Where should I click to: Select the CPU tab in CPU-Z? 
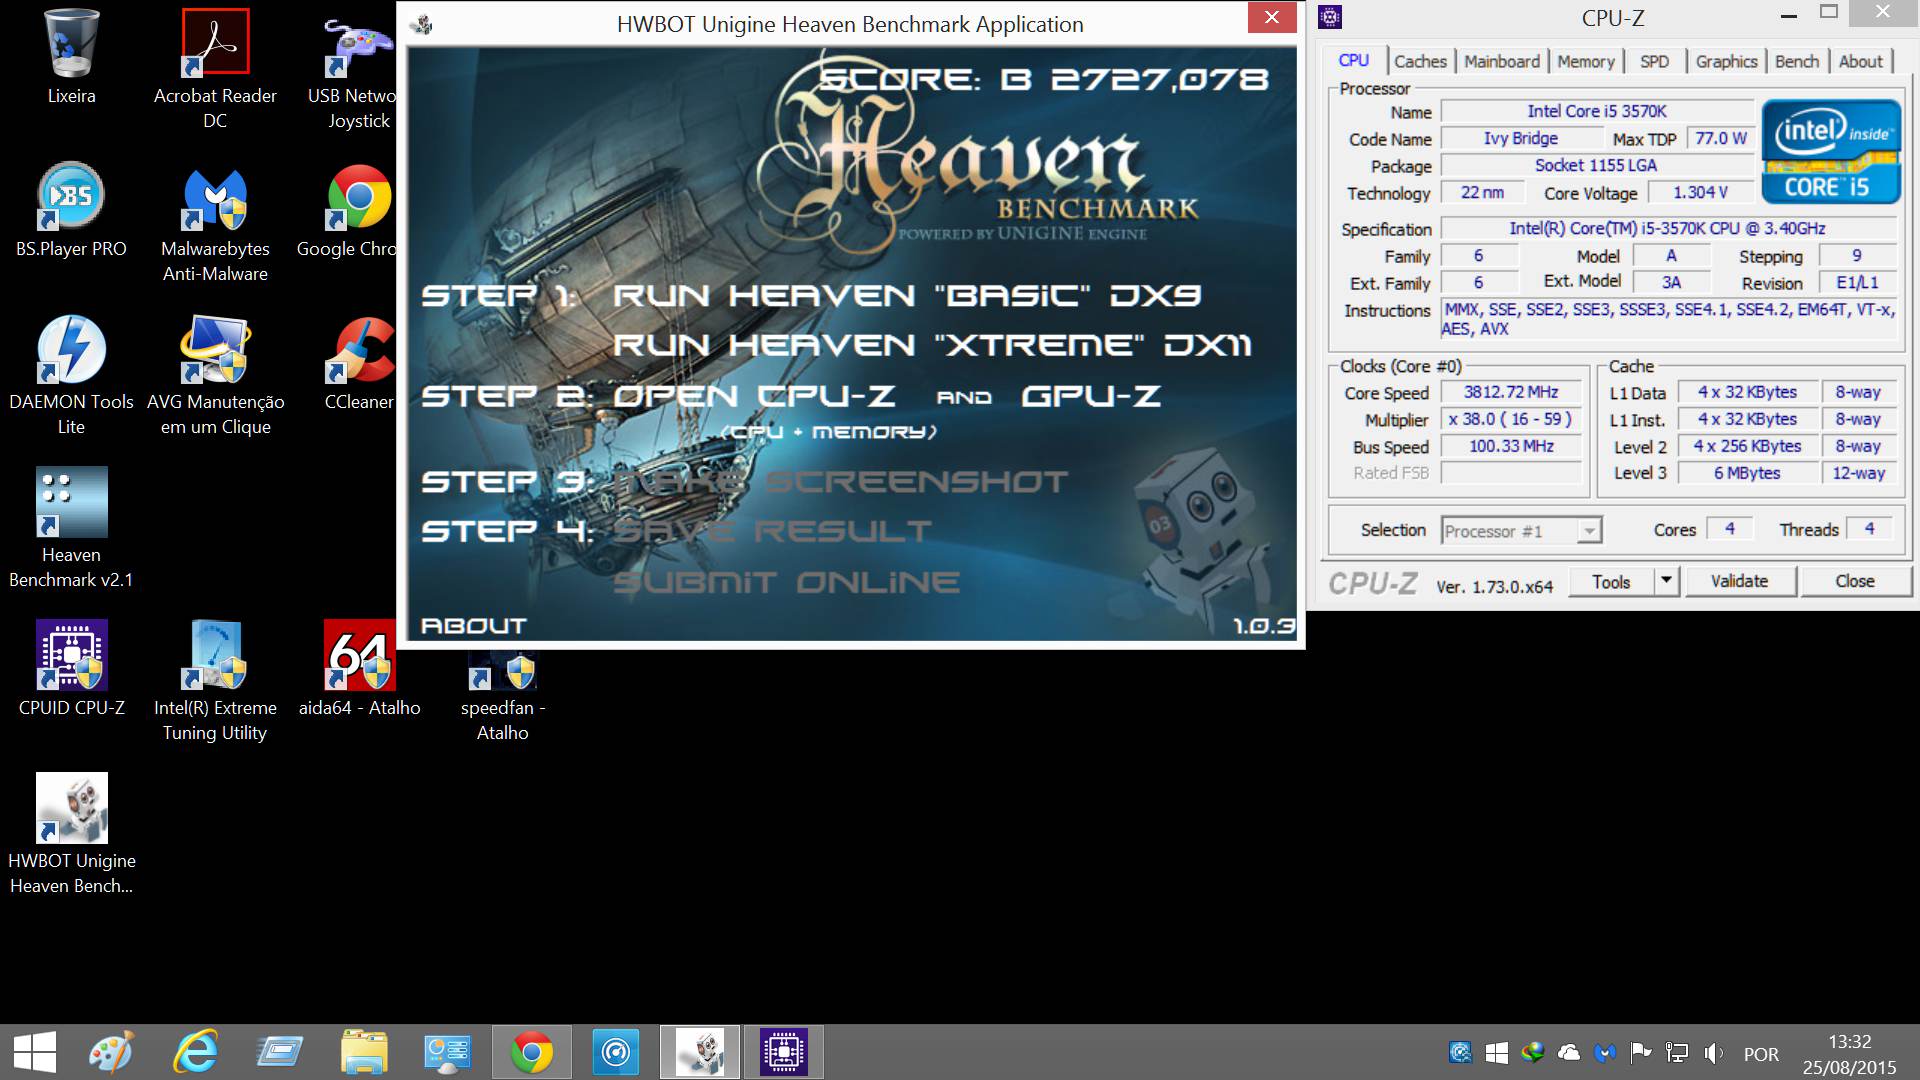1353,60
